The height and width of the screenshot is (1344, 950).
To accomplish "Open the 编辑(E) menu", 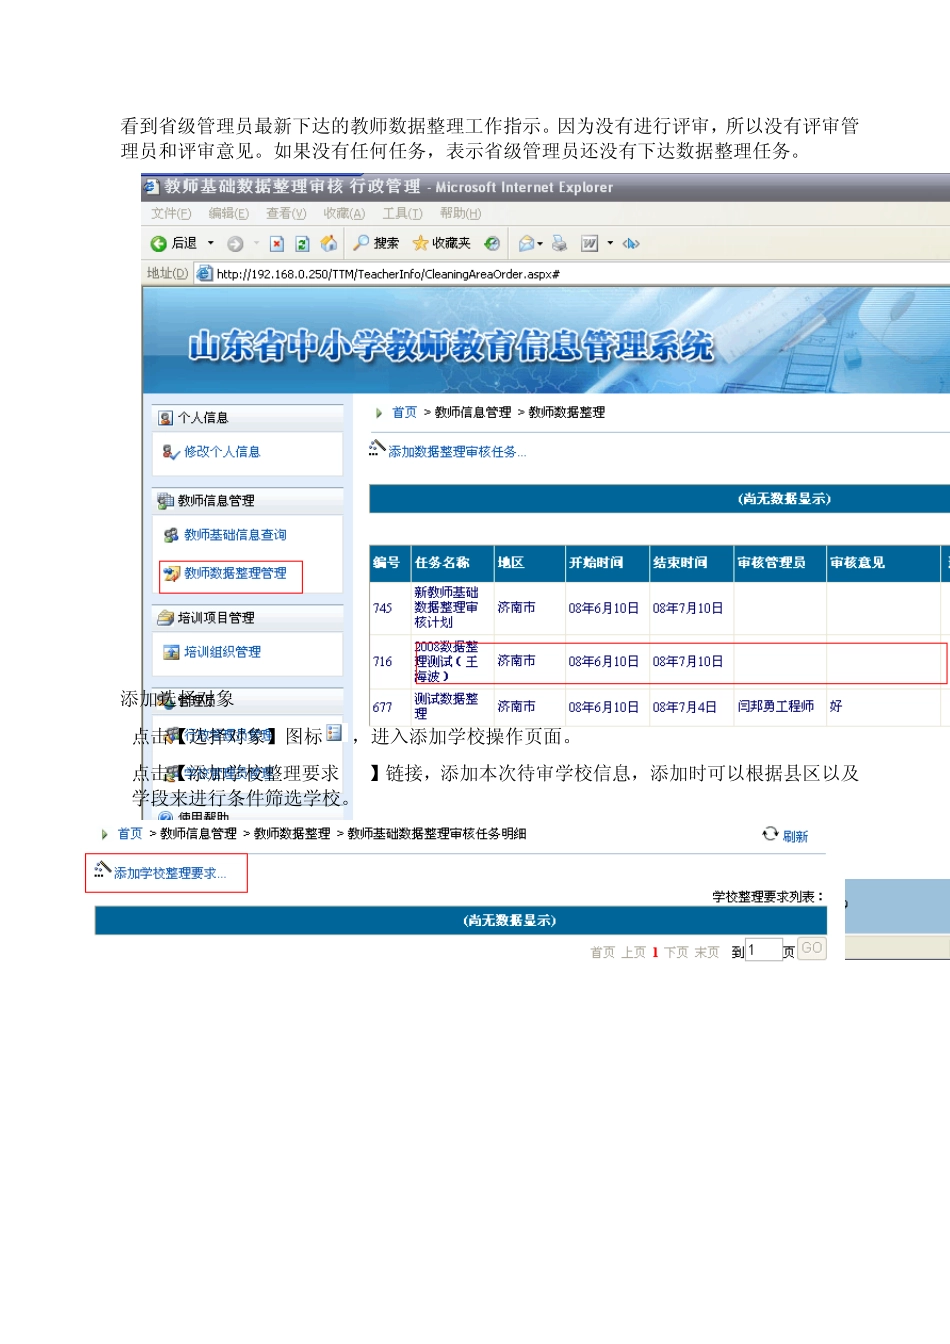I will (229, 213).
